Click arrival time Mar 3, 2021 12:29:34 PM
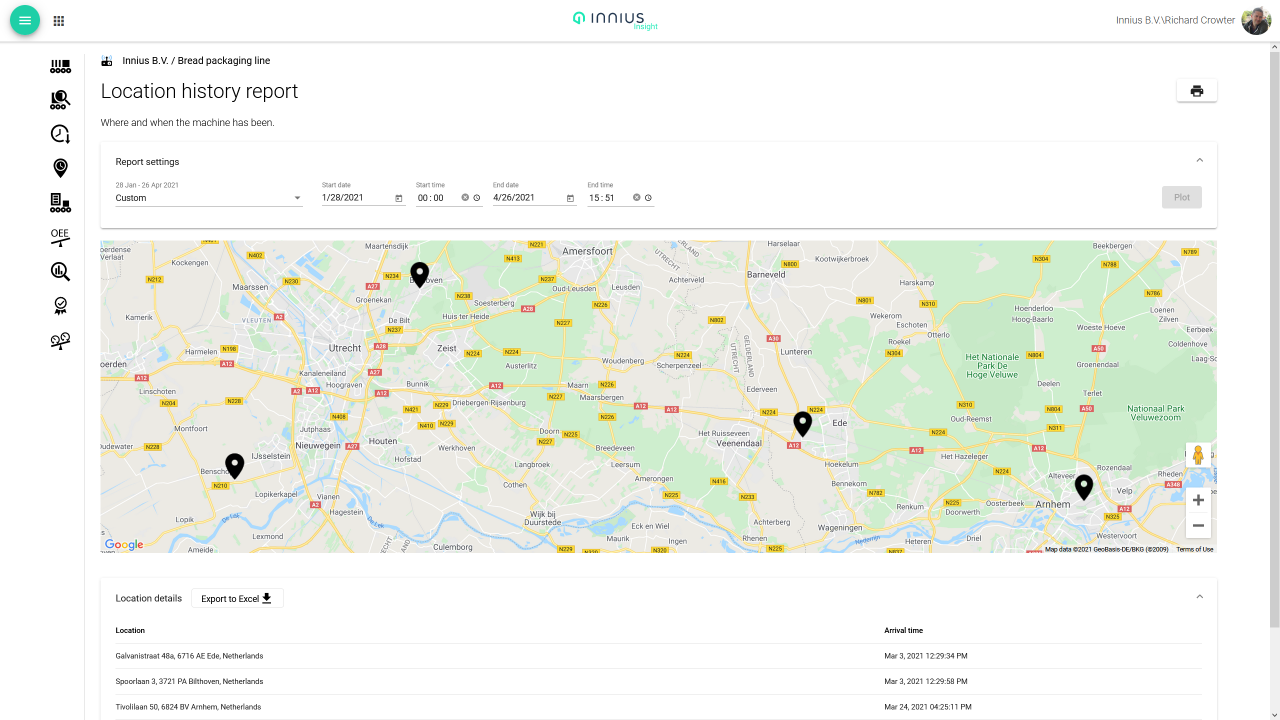 click(x=926, y=656)
